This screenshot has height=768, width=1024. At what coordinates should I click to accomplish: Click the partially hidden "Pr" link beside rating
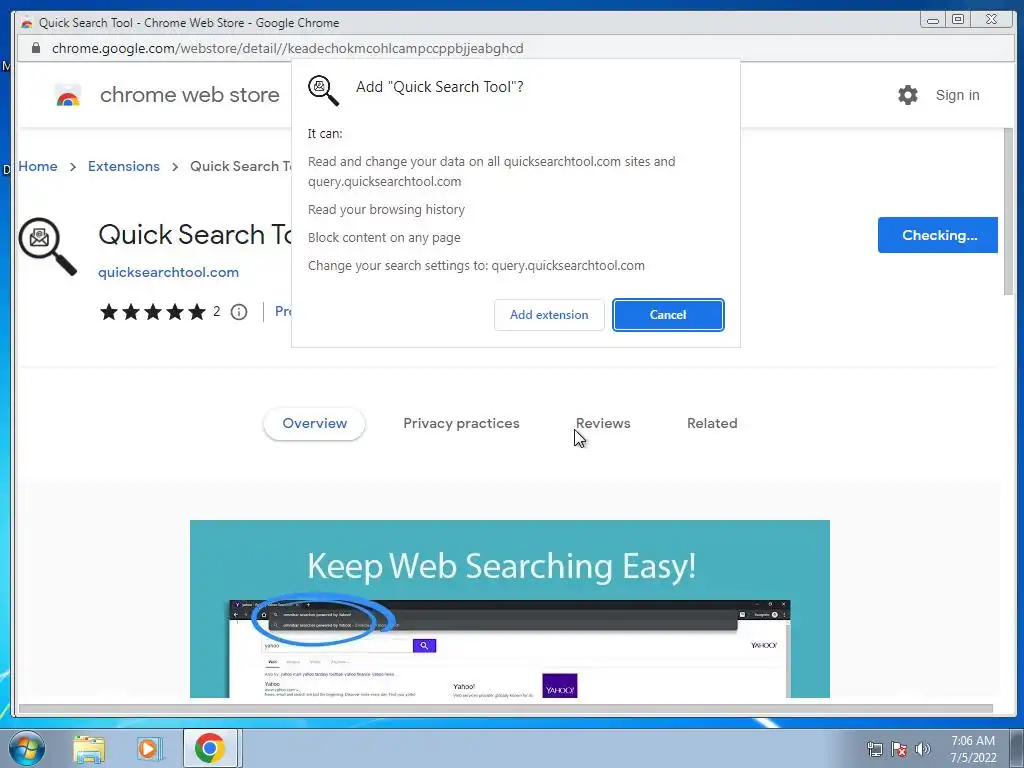click(x=283, y=312)
